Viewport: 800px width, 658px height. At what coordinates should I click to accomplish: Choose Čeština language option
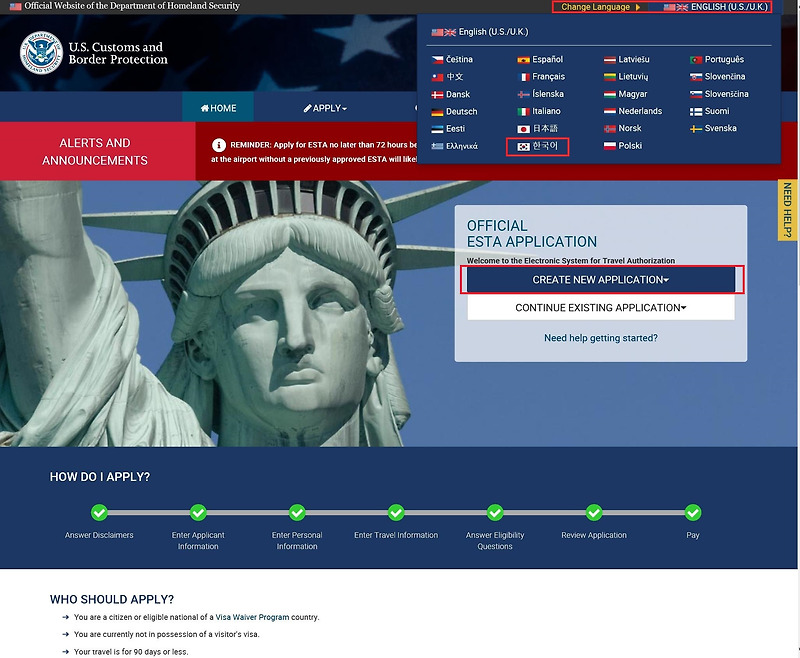[x=452, y=59]
